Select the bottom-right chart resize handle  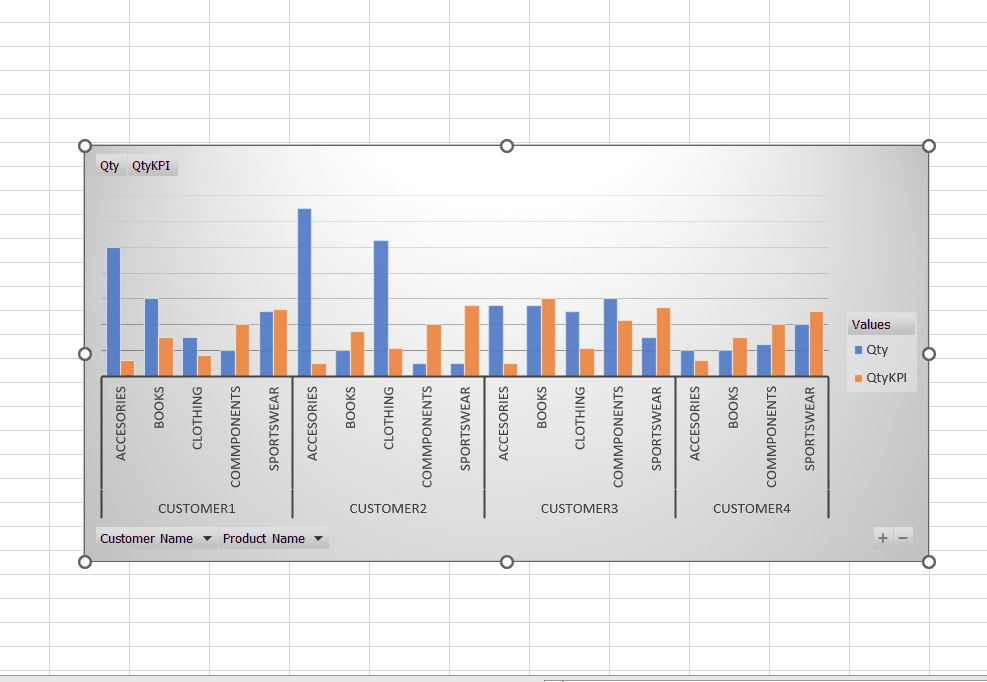click(x=928, y=562)
